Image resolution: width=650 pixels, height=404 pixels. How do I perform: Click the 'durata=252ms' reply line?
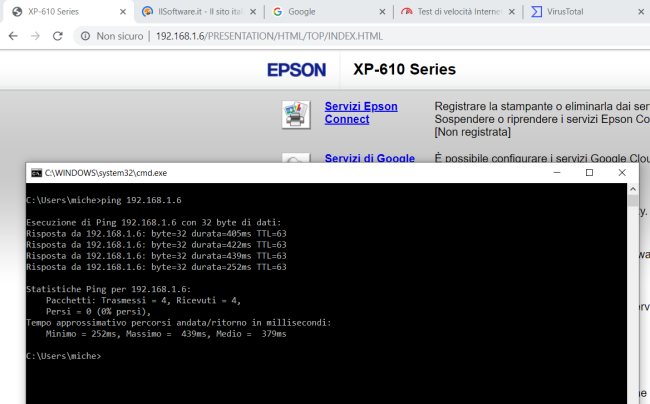[x=156, y=267]
